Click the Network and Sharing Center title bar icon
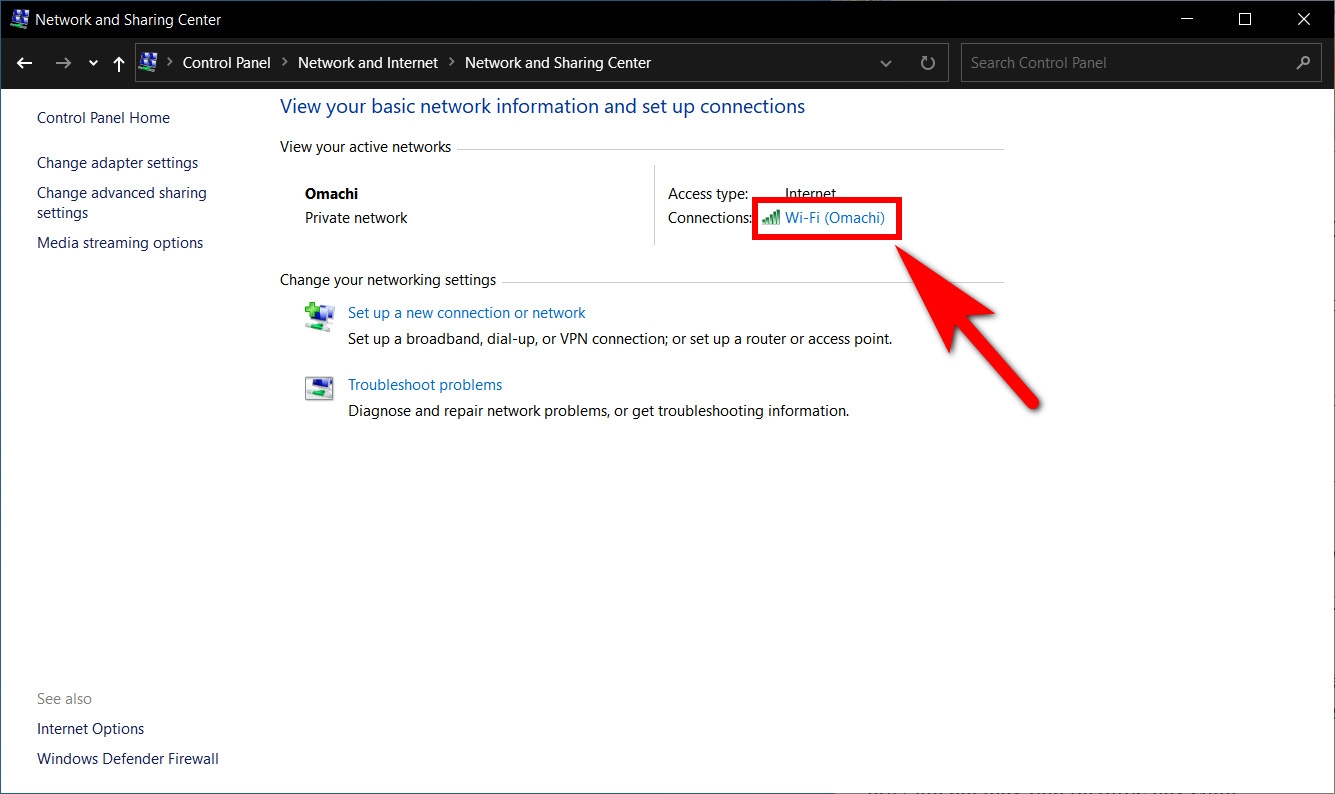The height and width of the screenshot is (794, 1335). [x=19, y=19]
